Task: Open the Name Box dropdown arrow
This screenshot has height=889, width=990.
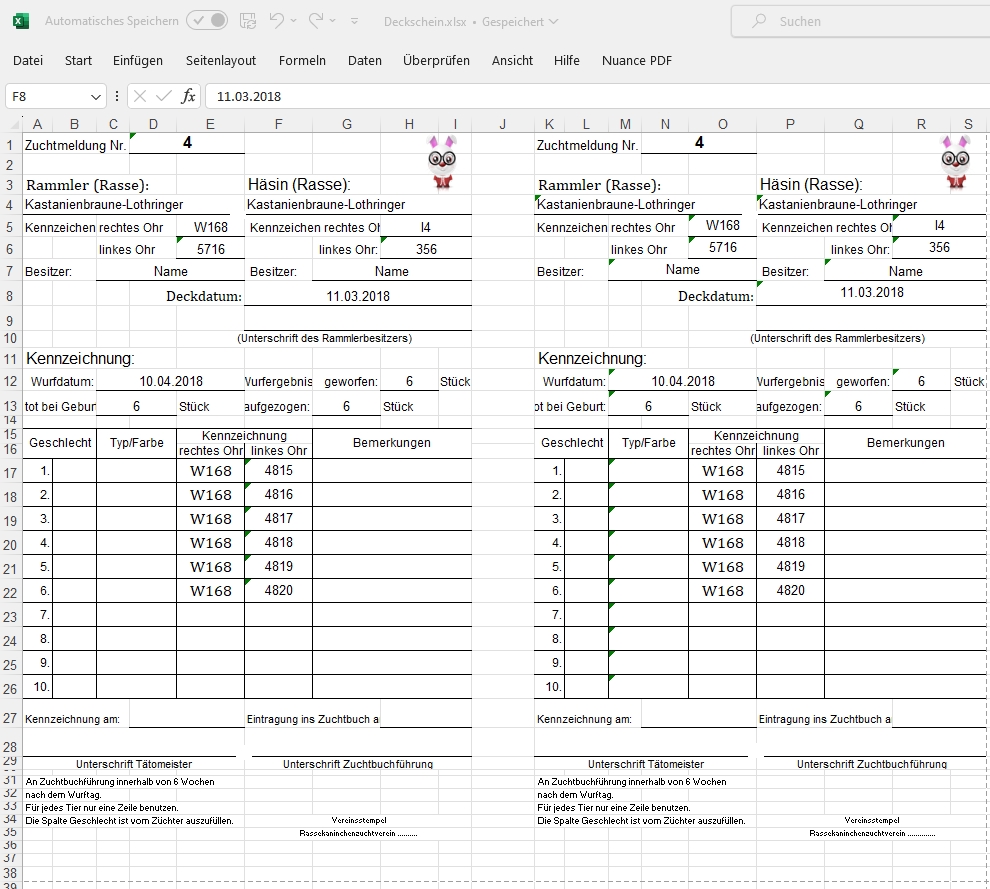Action: pyautogui.click(x=96, y=97)
